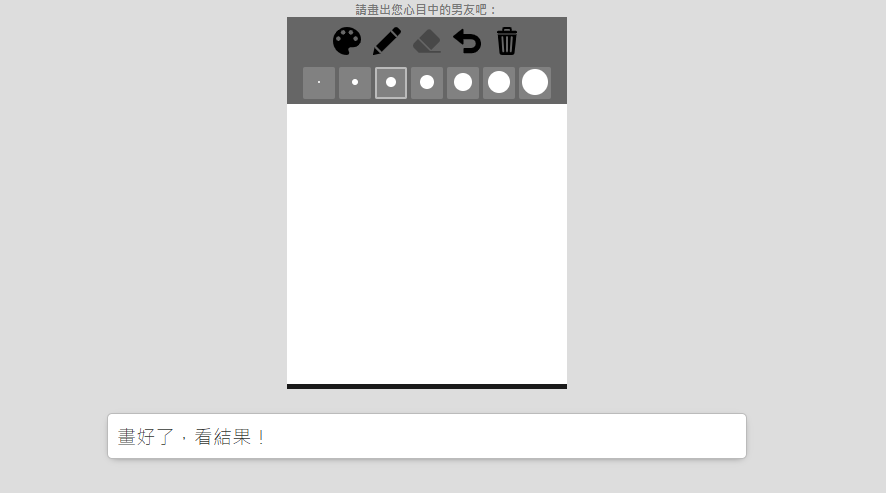Click the 請畫出您心目中的男友吧 heading text

421,10
